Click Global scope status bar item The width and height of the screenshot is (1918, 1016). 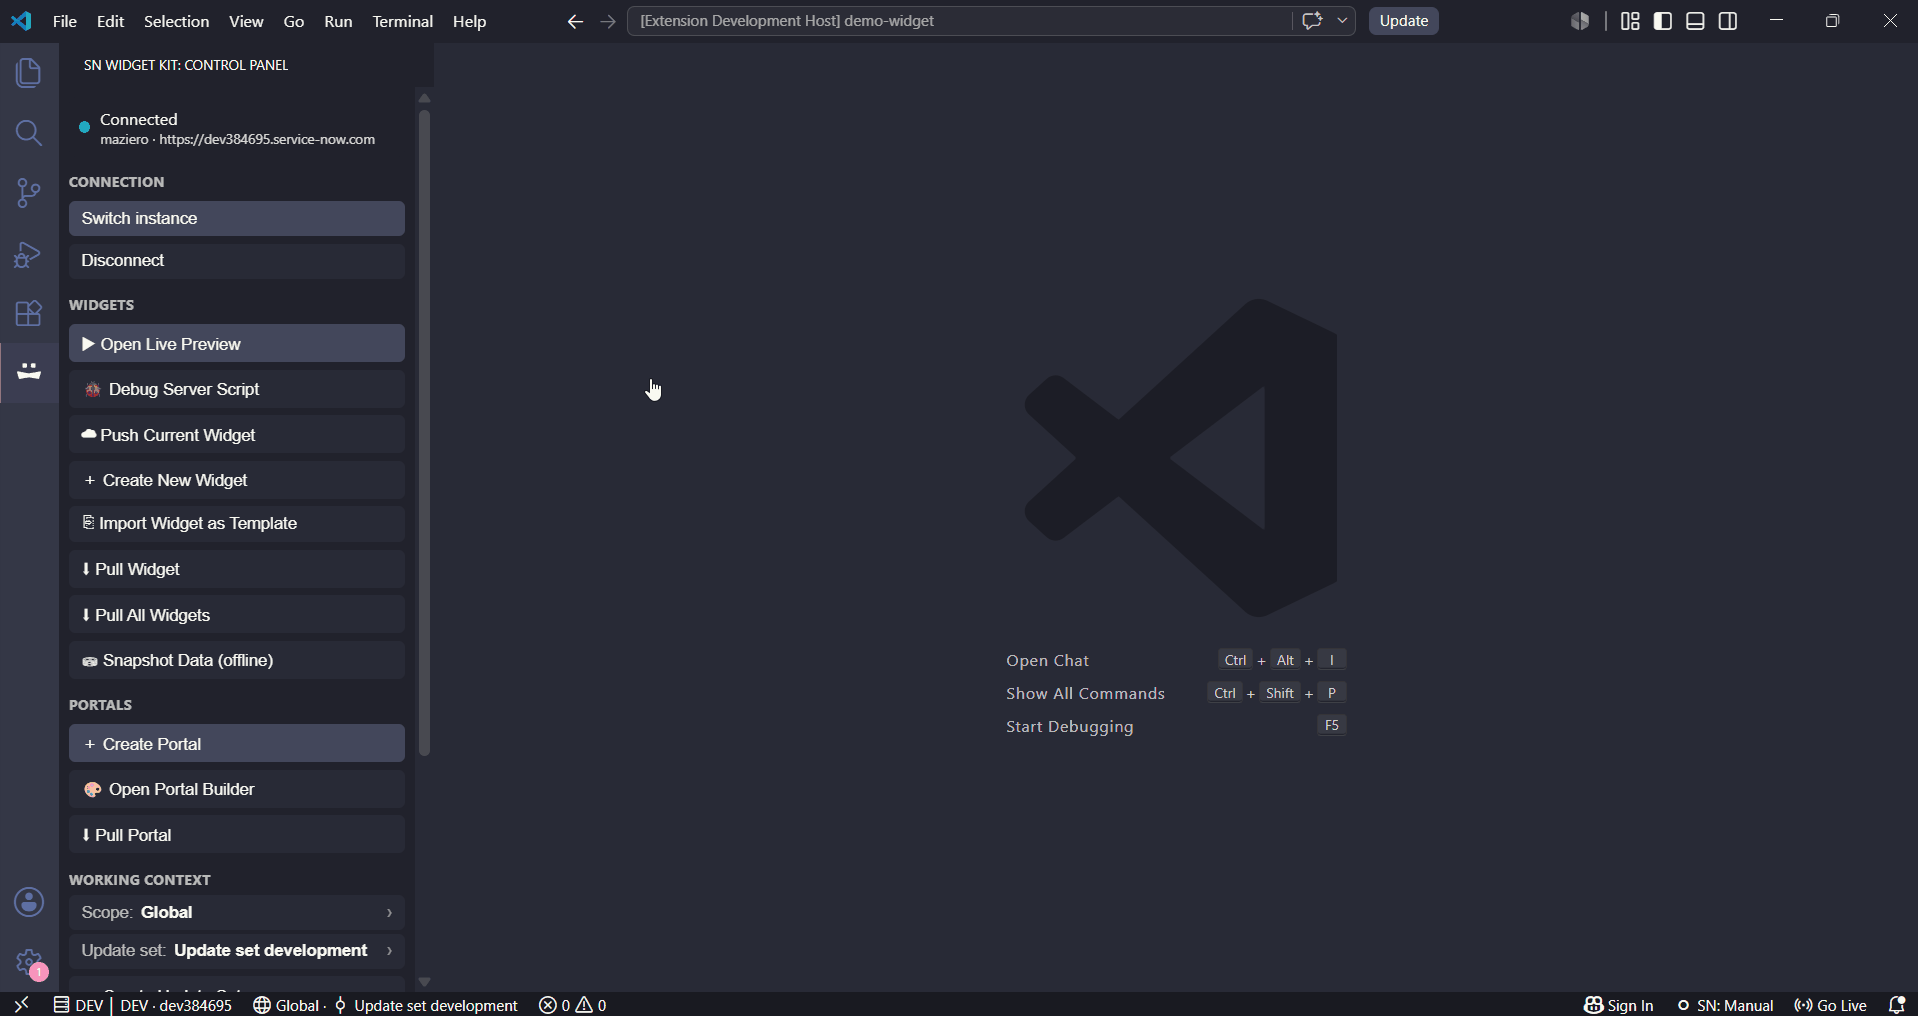[286, 1005]
